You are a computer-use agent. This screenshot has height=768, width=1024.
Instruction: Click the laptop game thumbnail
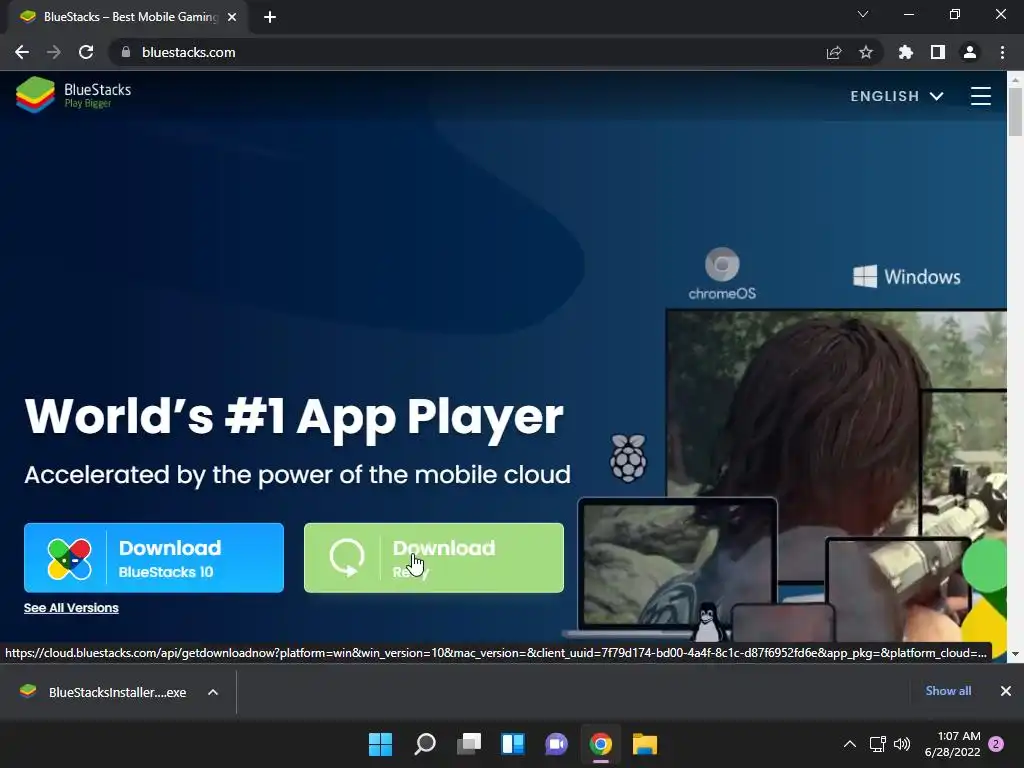678,566
